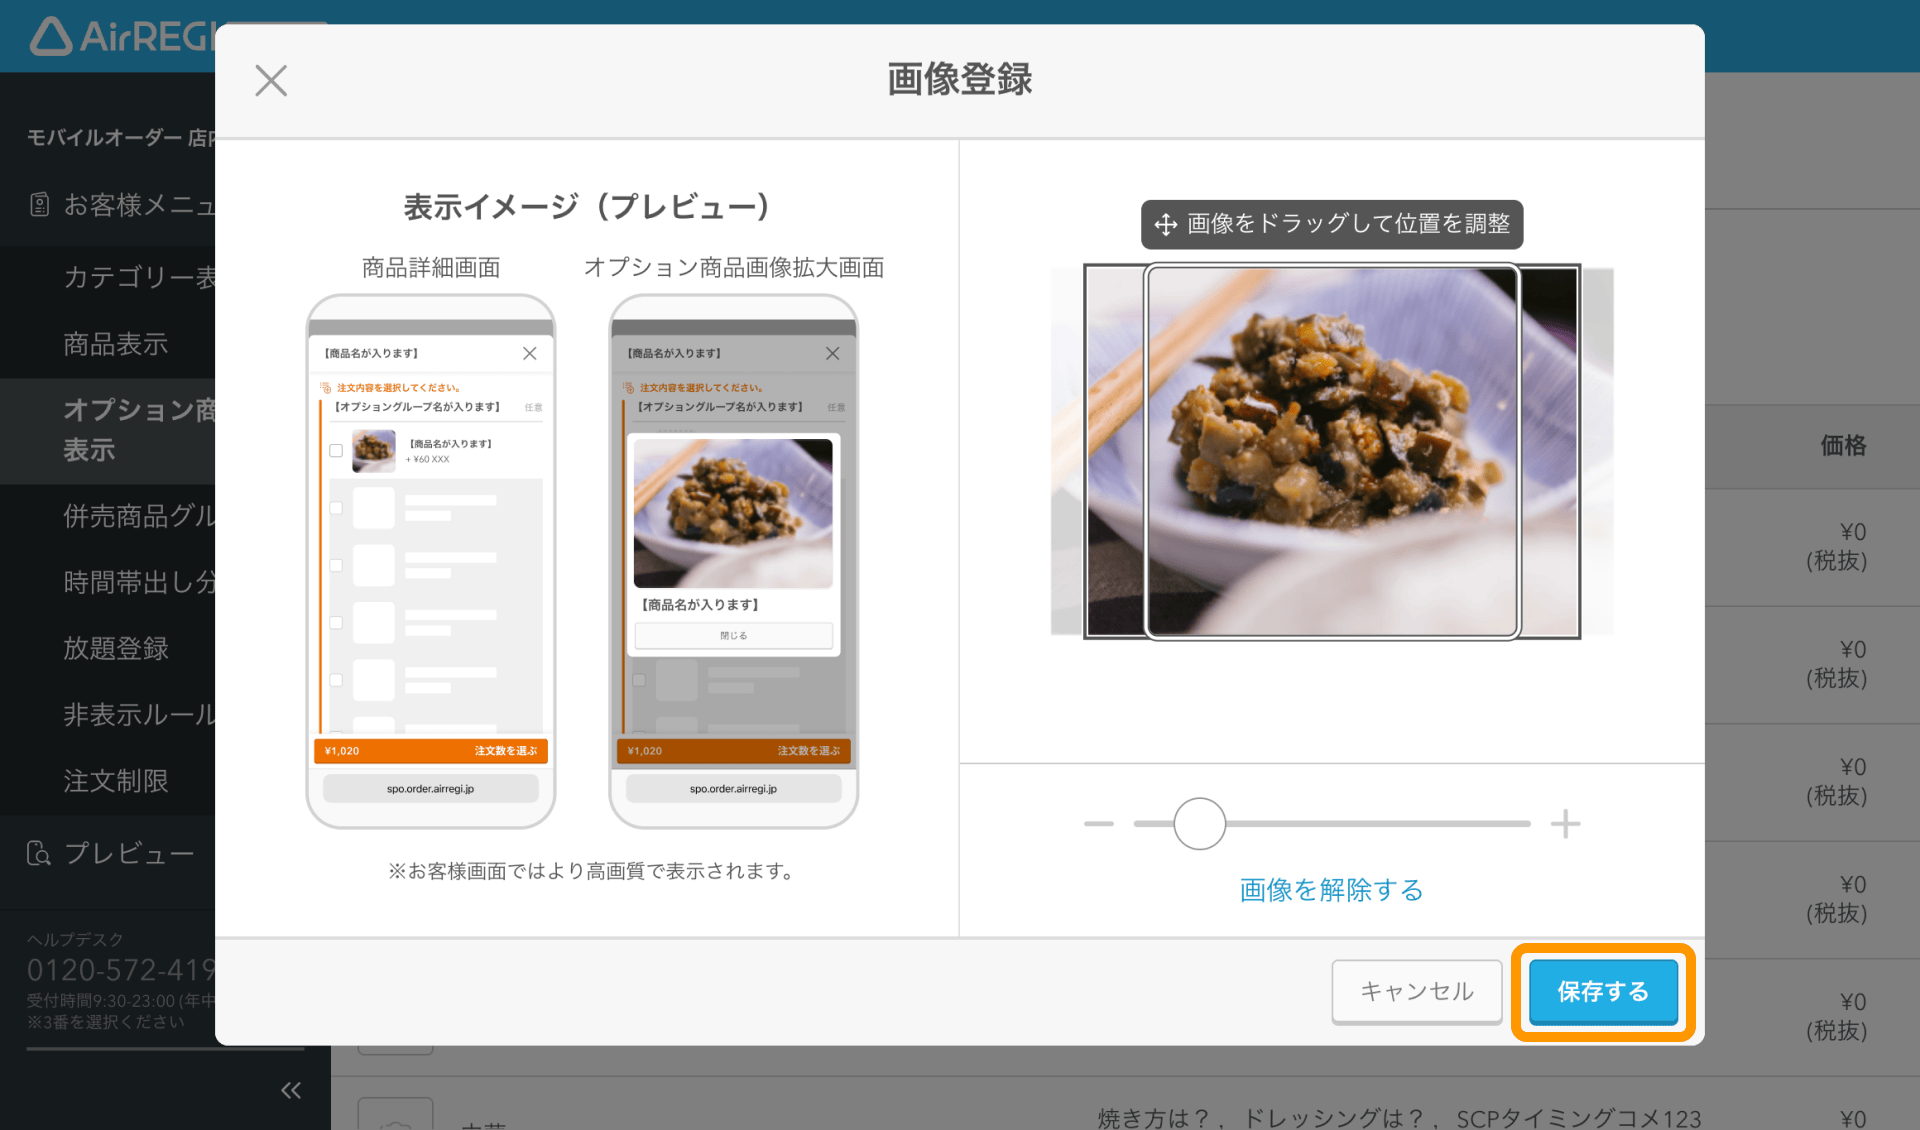Select 非表示ルール in sidebar
The image size is (1920, 1130).
(139, 715)
